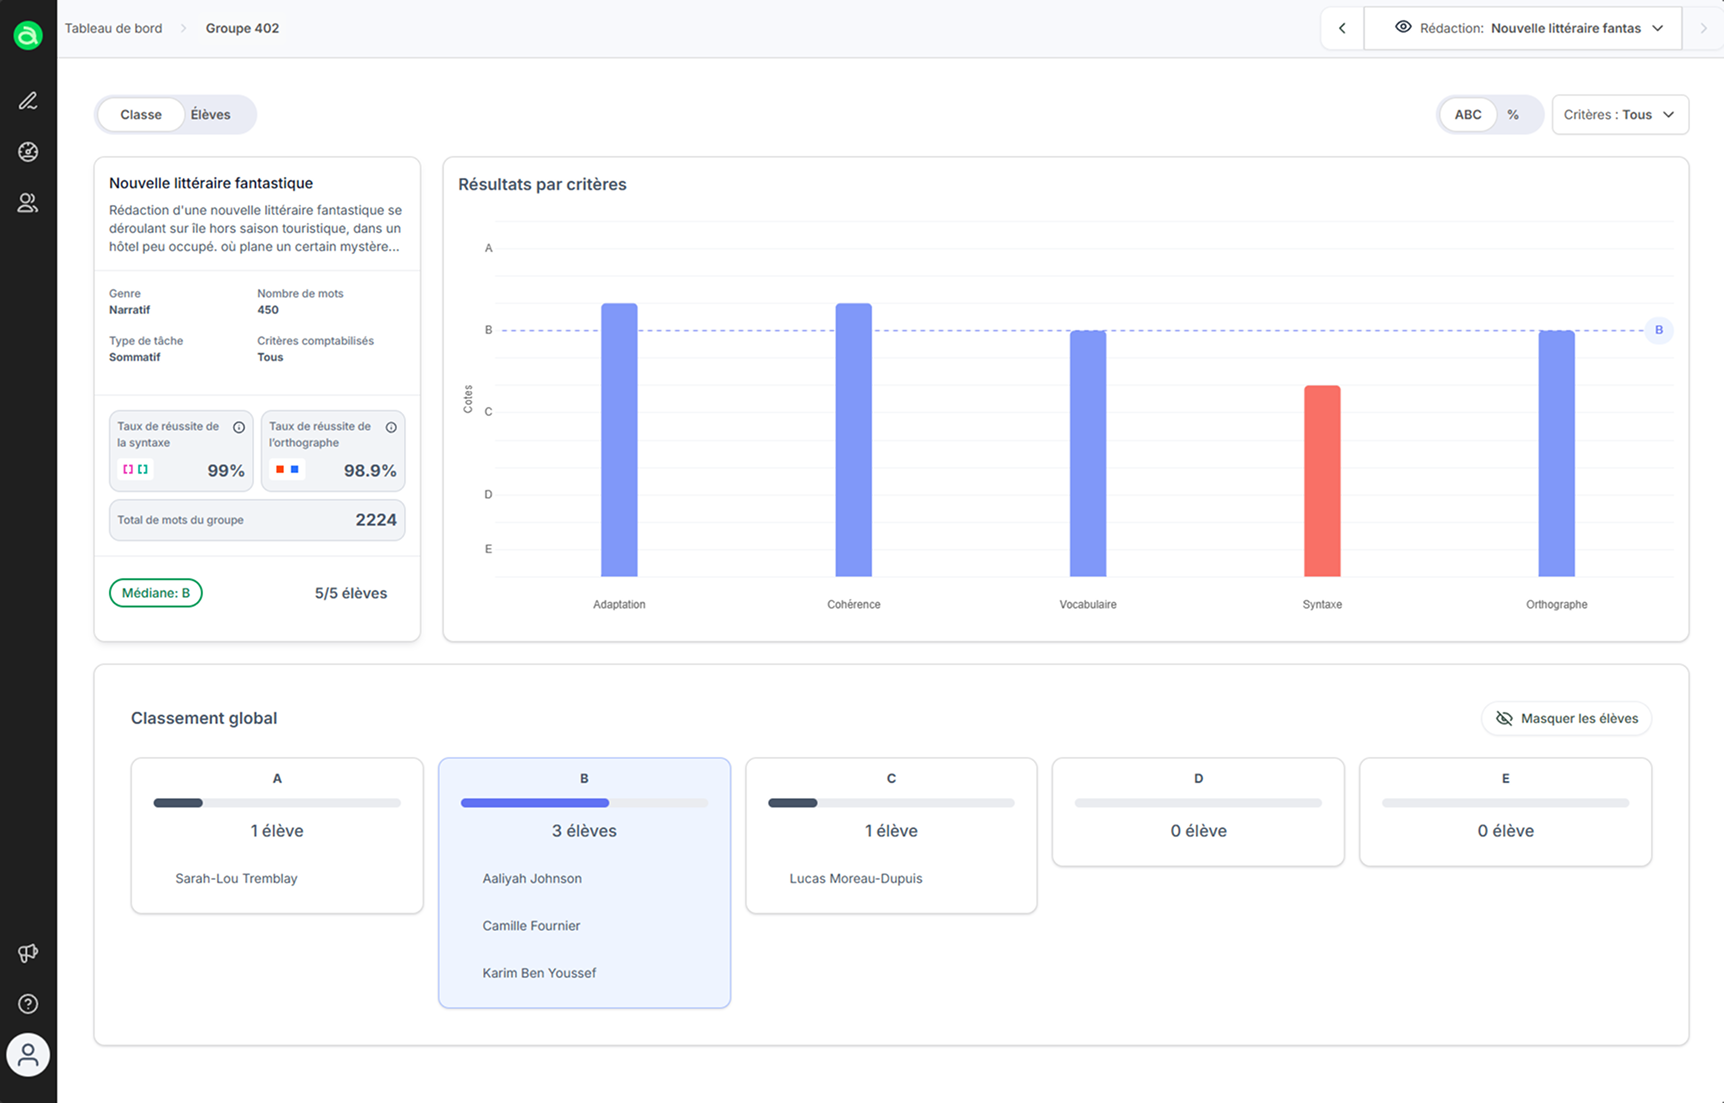Screen dimensions: 1724x1103
Task: Click info icon for orthographe success rate
Action: pos(391,427)
